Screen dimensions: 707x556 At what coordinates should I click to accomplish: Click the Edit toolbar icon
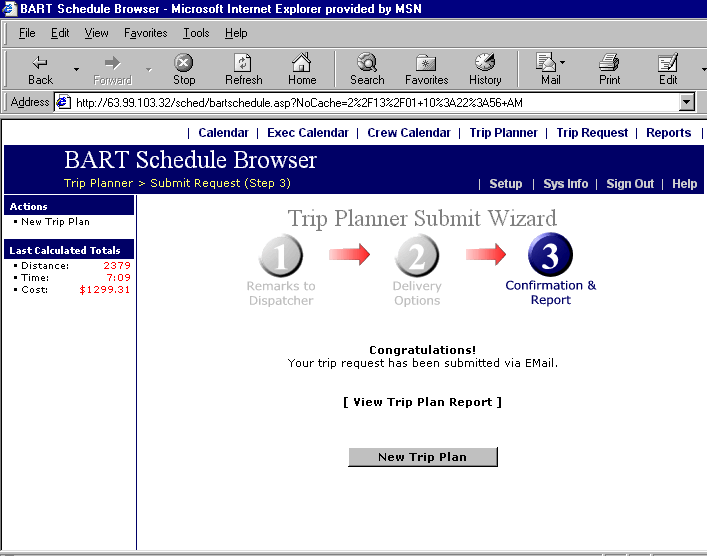pos(668,69)
